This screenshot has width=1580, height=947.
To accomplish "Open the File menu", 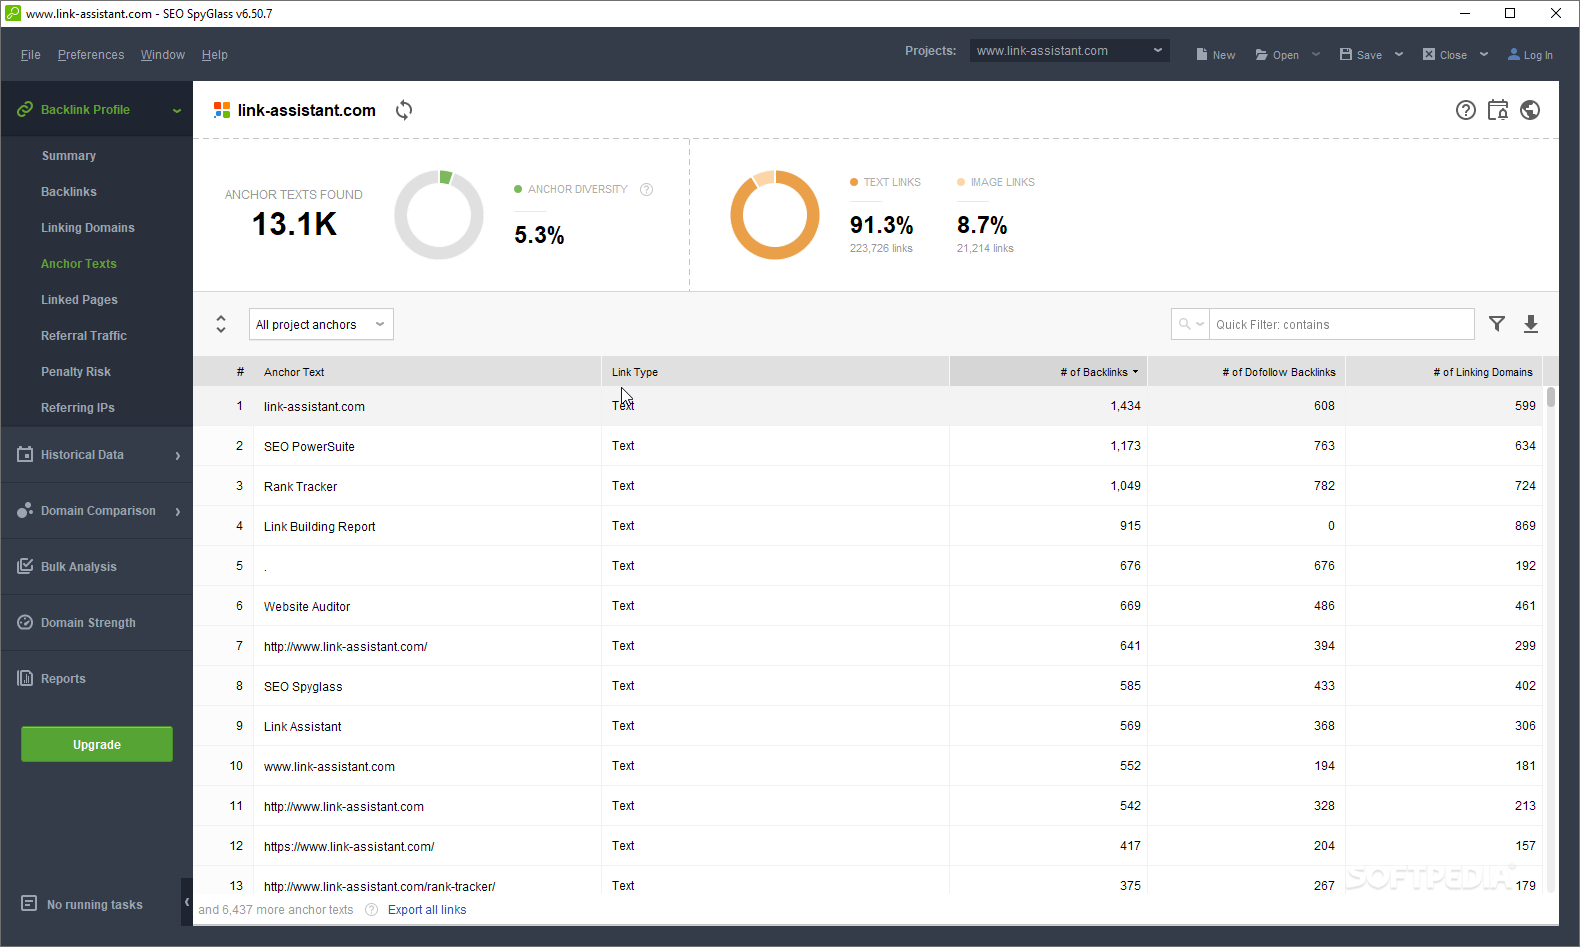I will point(31,55).
